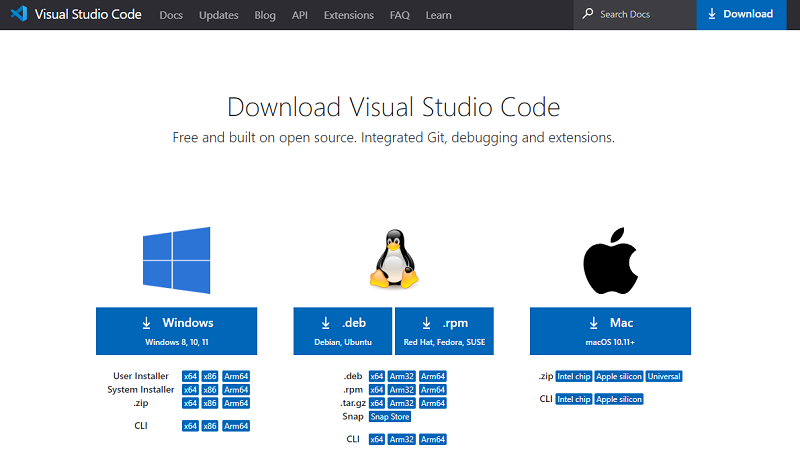
Task: Download Mac CLI for Apple silicon
Action: [x=619, y=399]
